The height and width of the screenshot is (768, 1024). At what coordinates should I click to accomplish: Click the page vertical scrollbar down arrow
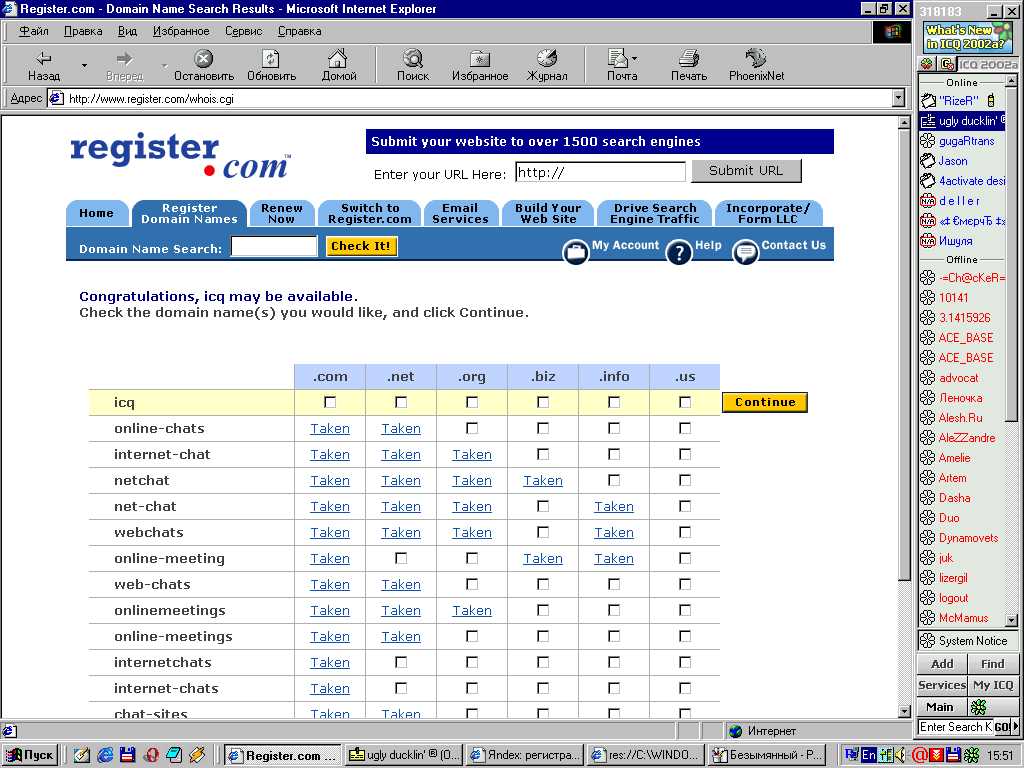(904, 712)
